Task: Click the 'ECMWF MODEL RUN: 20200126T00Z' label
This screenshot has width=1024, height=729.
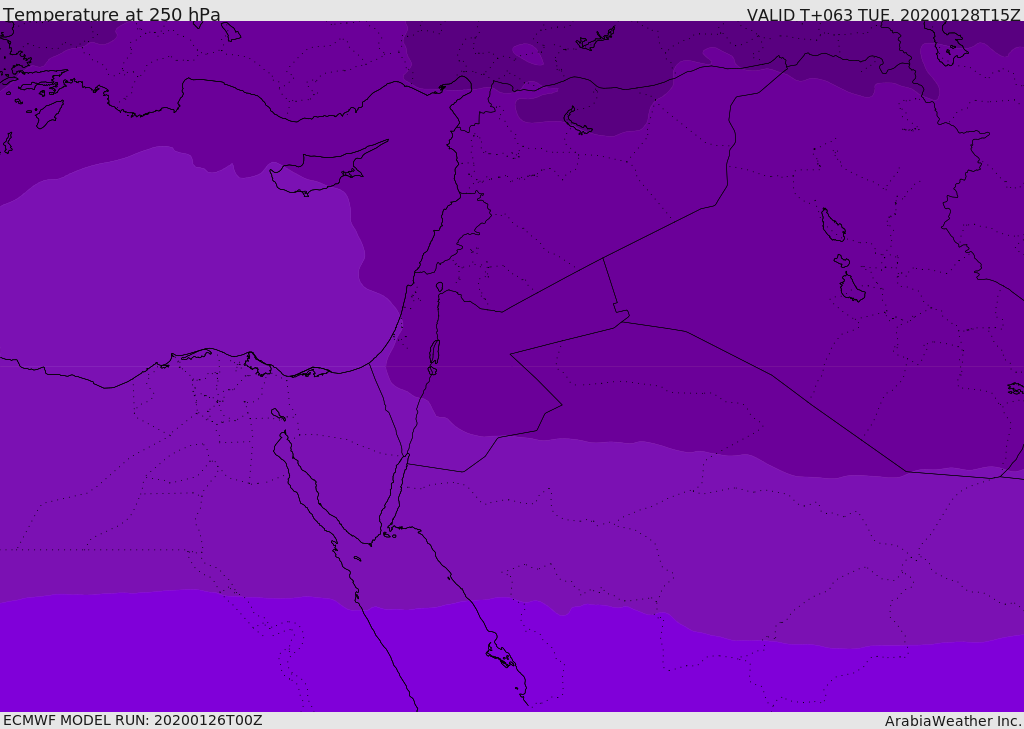Action: 133,720
